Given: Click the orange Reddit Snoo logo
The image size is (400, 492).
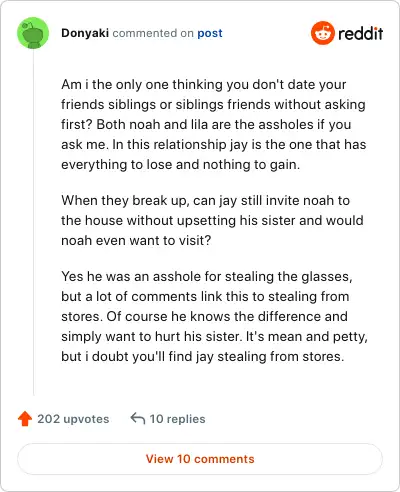Looking at the screenshot, I should tap(322, 33).
